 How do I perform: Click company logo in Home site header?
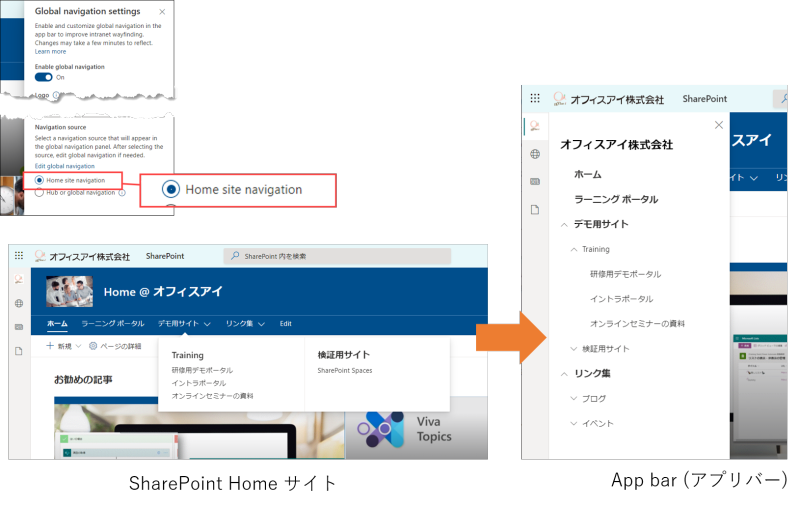coord(40,256)
